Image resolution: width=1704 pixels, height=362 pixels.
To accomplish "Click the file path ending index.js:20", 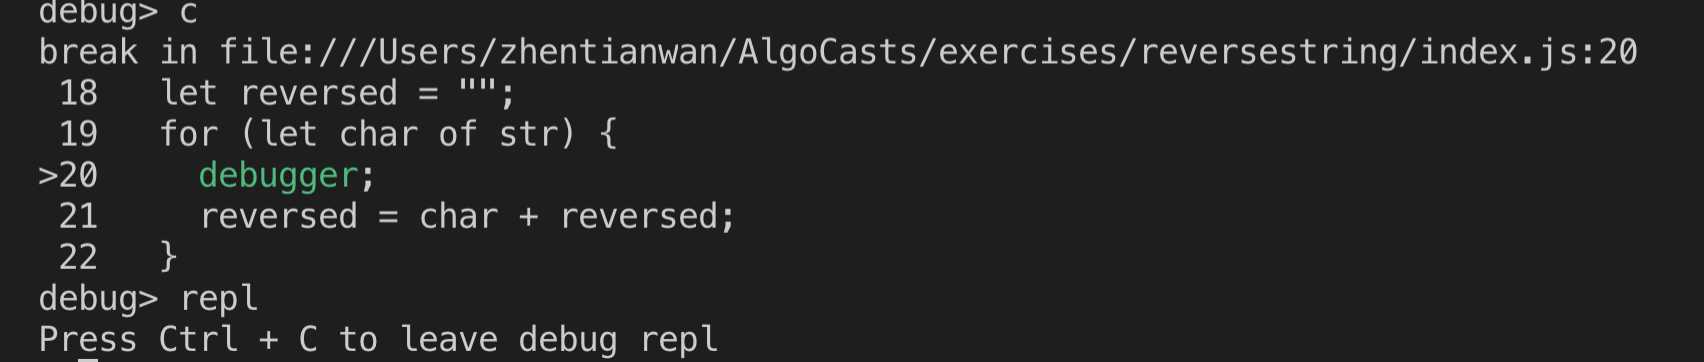I will point(928,51).
